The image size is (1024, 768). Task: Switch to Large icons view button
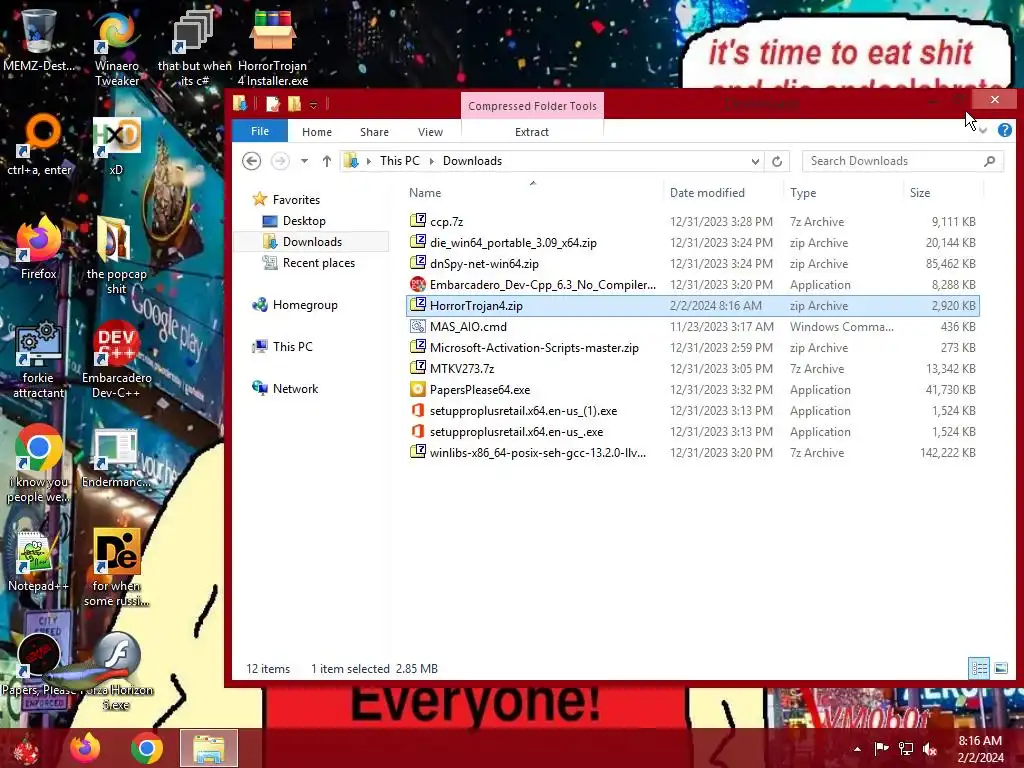tap(1000, 668)
